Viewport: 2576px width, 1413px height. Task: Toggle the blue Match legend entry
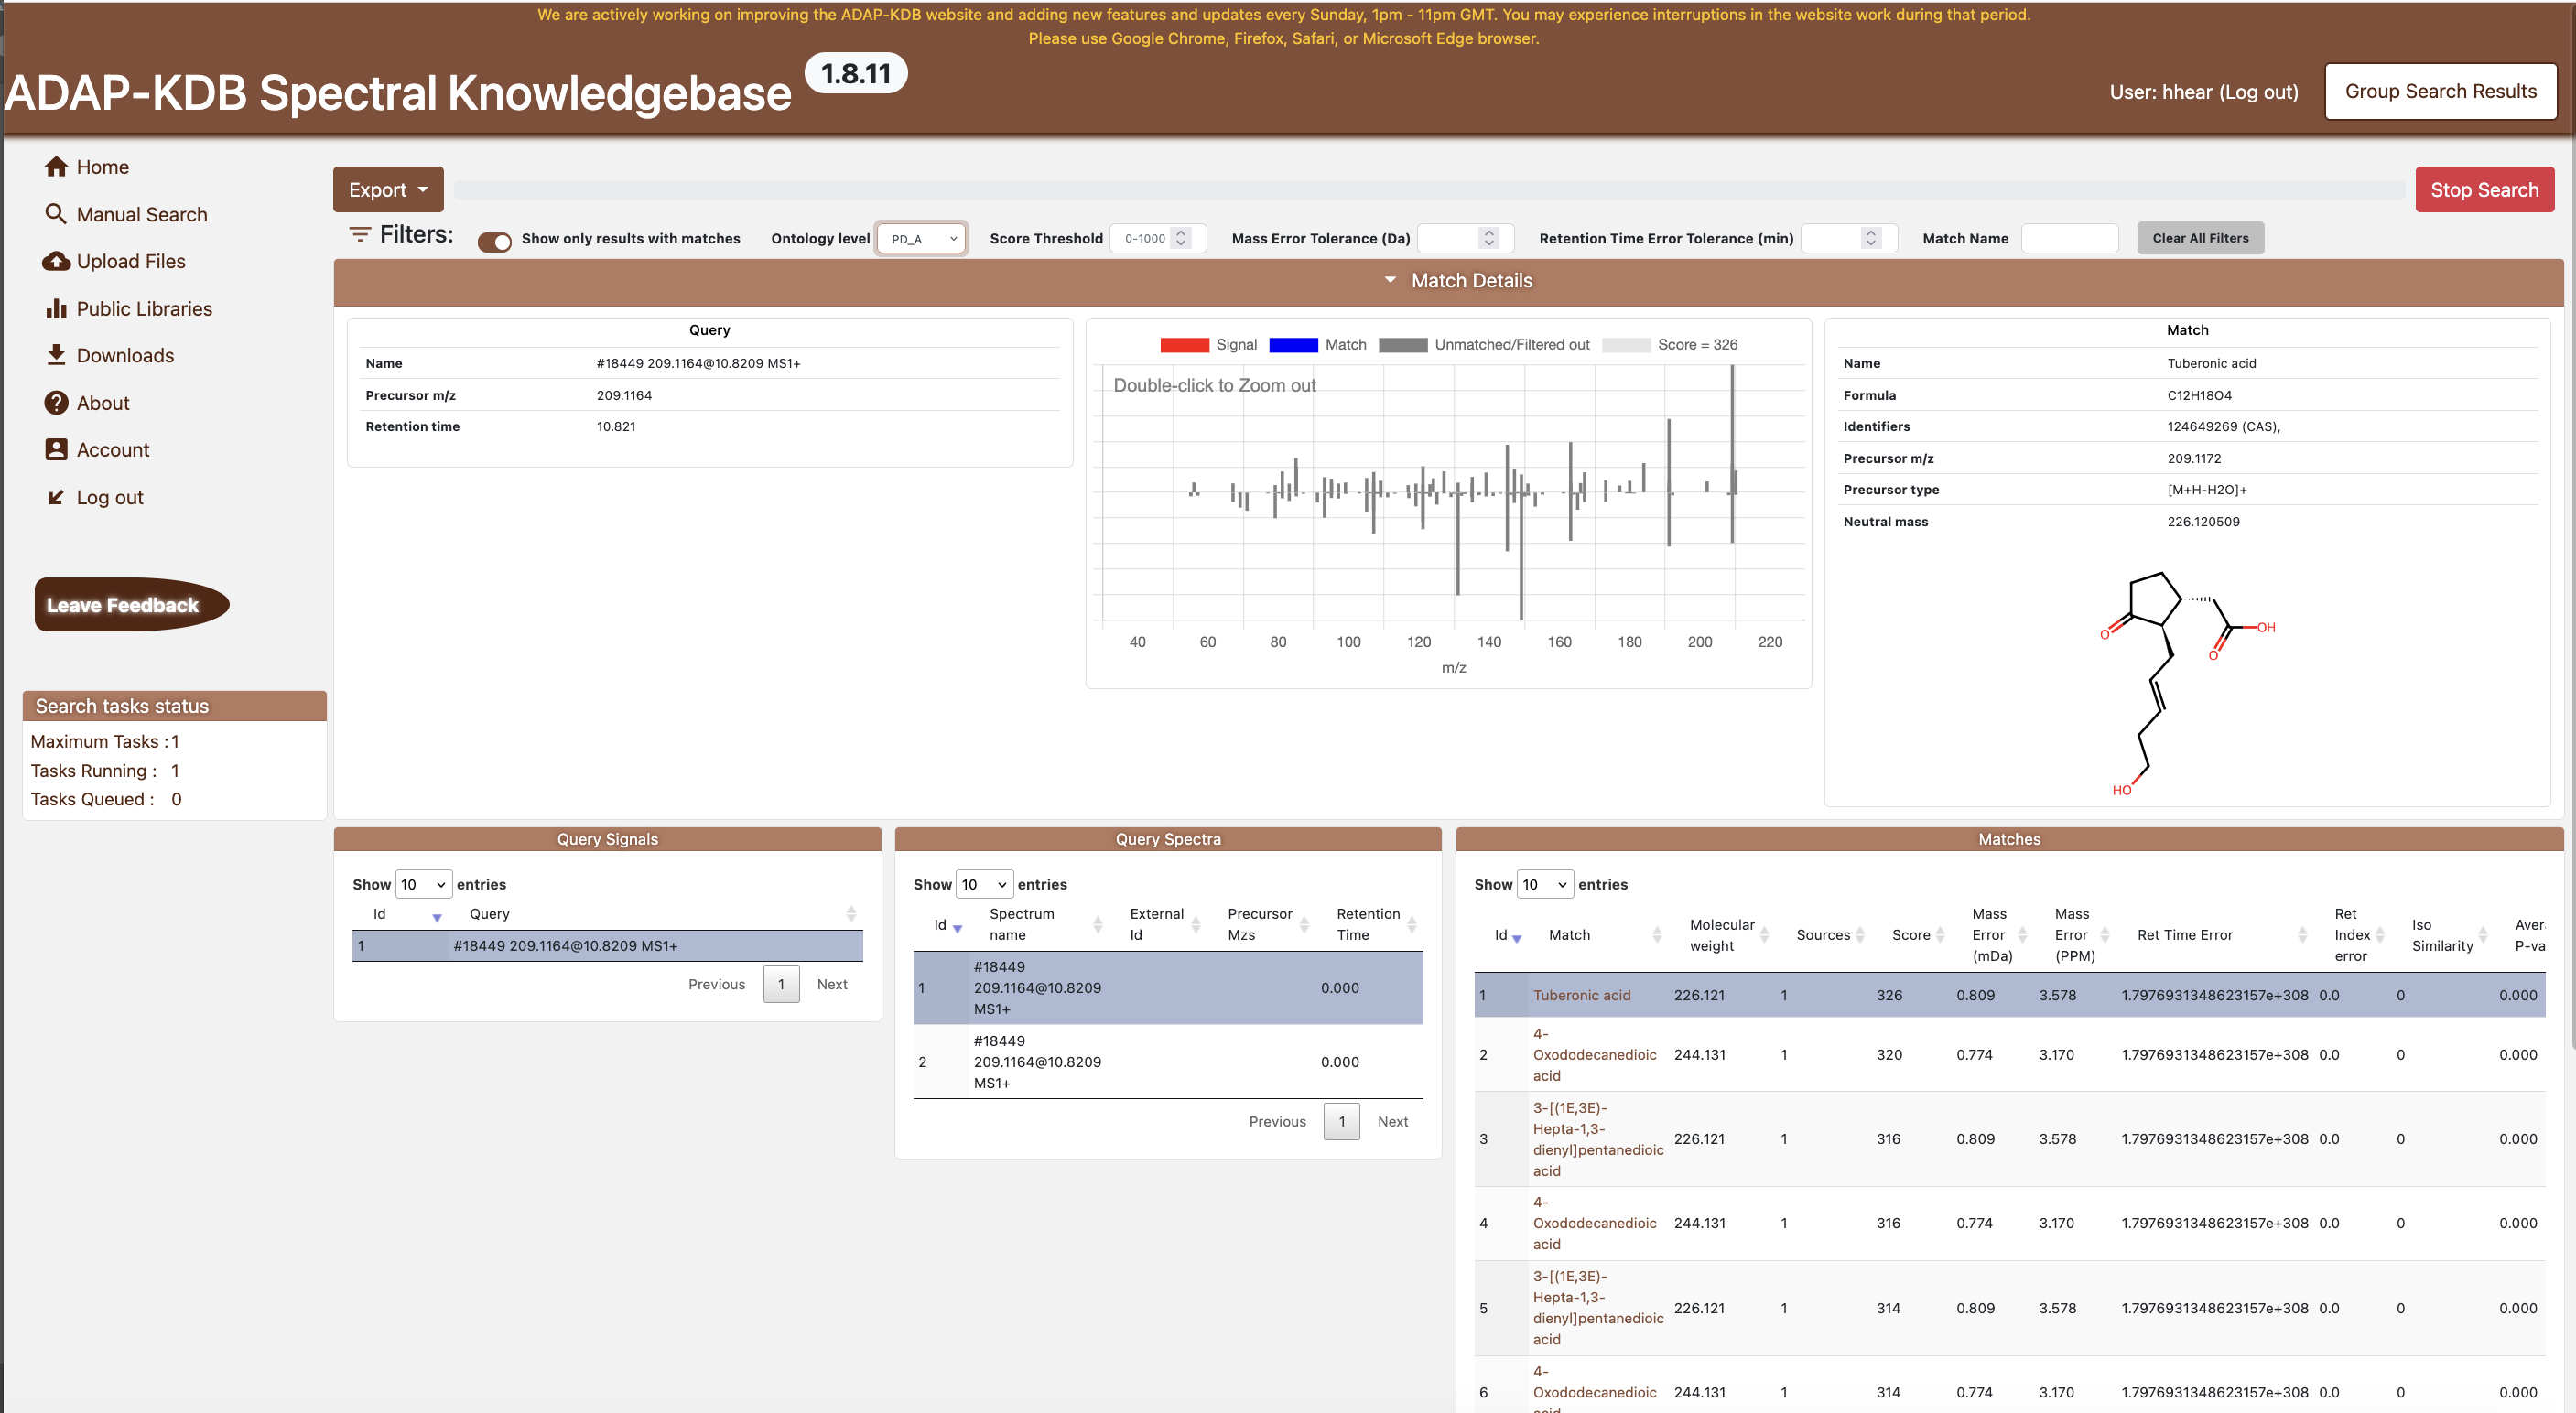pyautogui.click(x=1293, y=345)
